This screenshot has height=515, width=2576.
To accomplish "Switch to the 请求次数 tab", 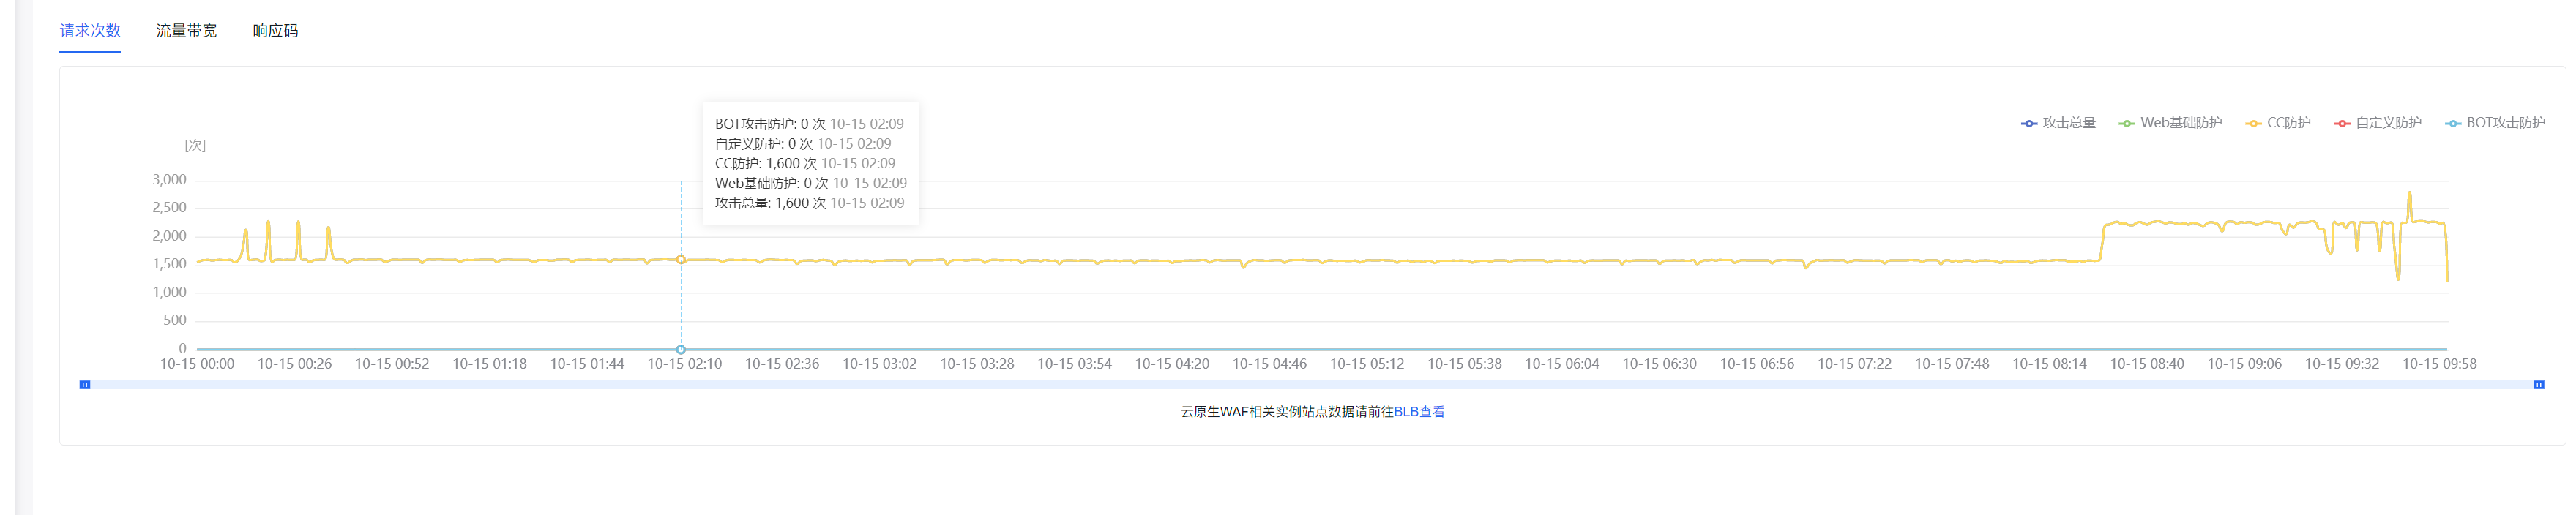I will tap(90, 31).
